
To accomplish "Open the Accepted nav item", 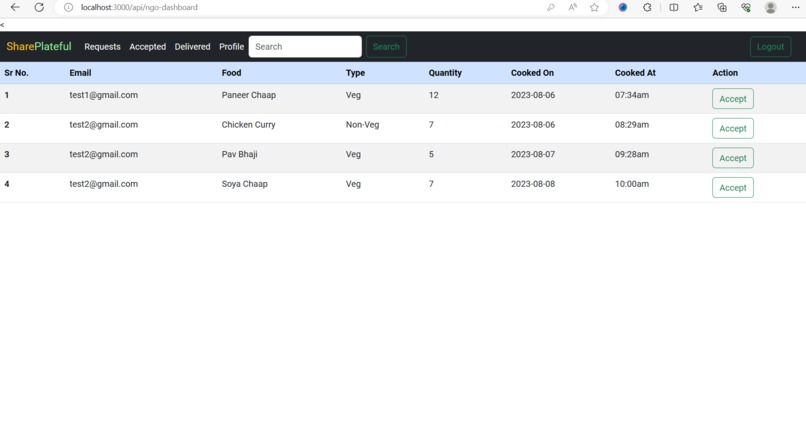I will 148,46.
